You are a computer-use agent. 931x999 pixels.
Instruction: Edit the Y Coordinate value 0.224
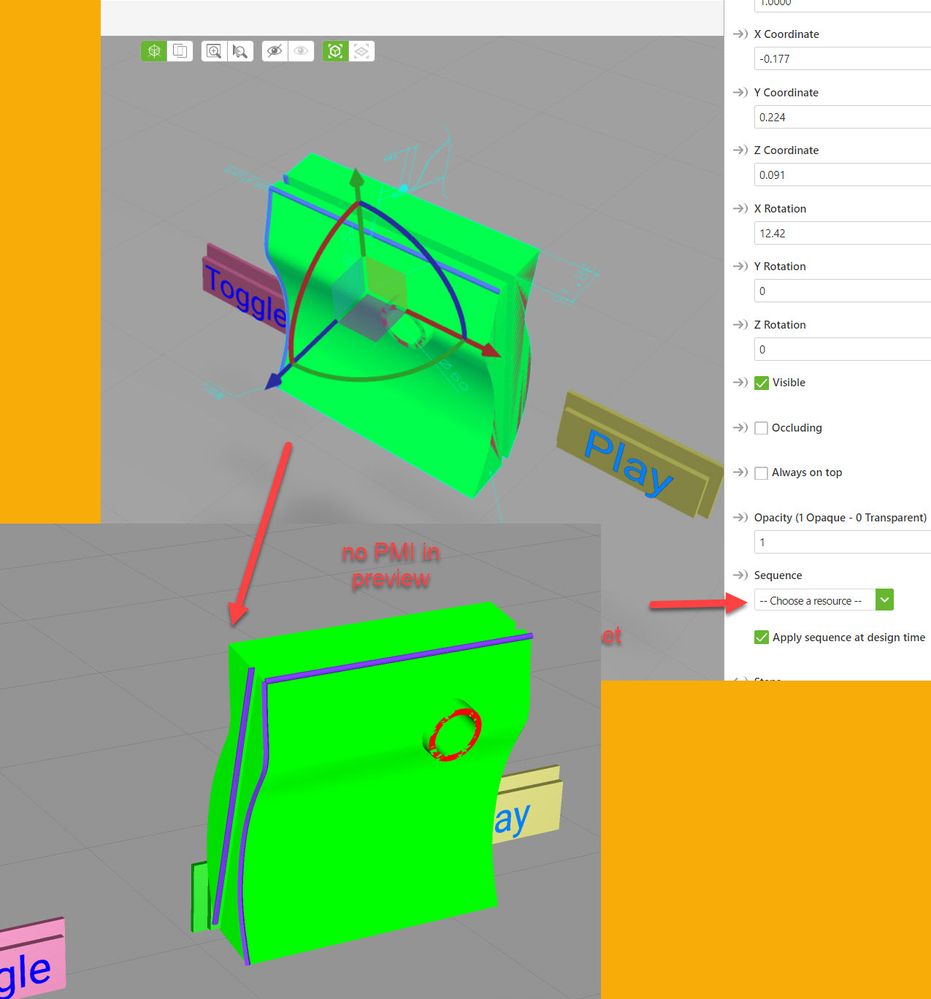tap(842, 117)
